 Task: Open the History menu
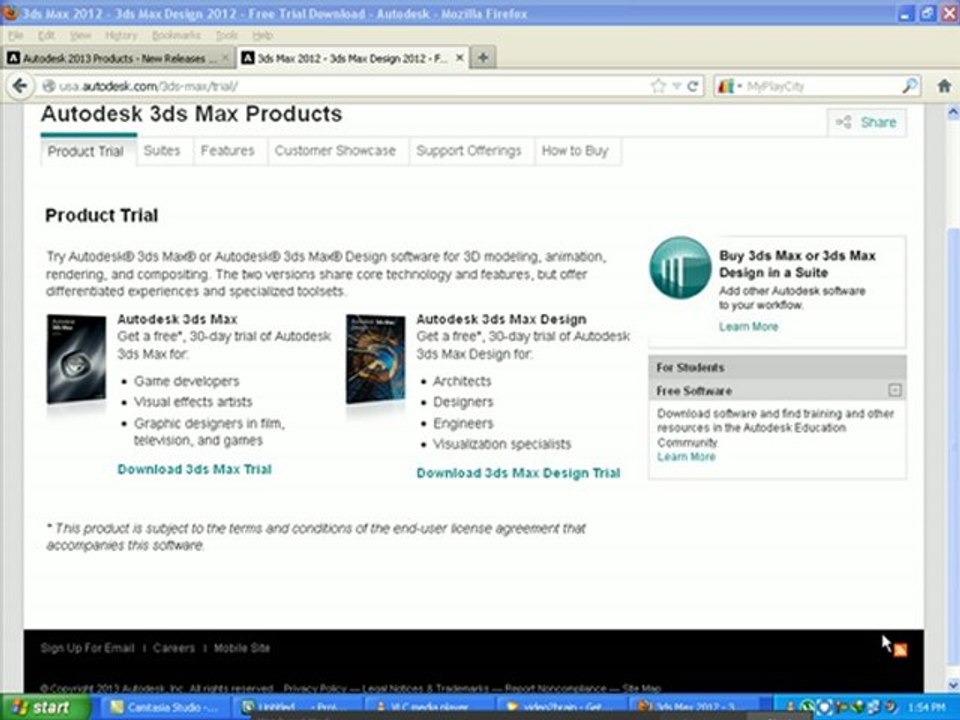pos(121,36)
